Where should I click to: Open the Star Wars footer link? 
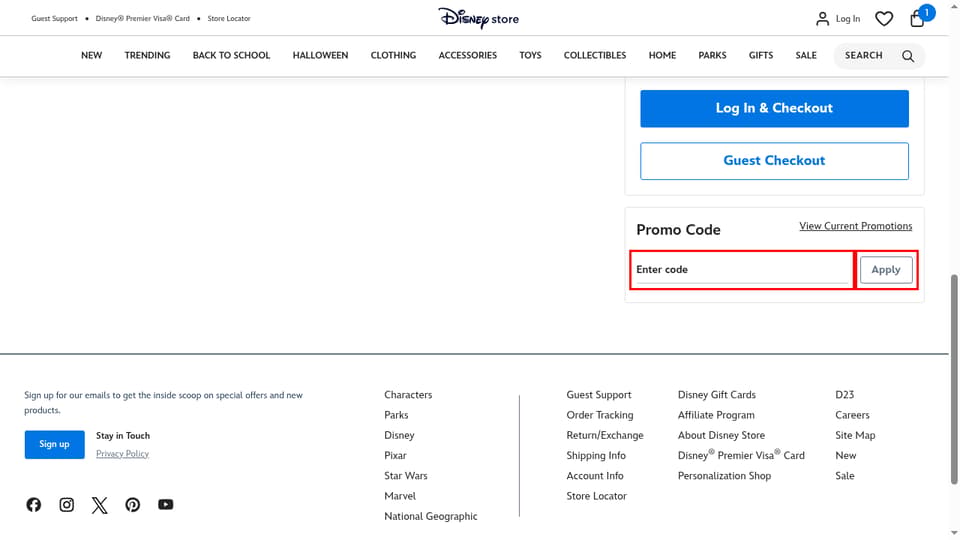(406, 476)
